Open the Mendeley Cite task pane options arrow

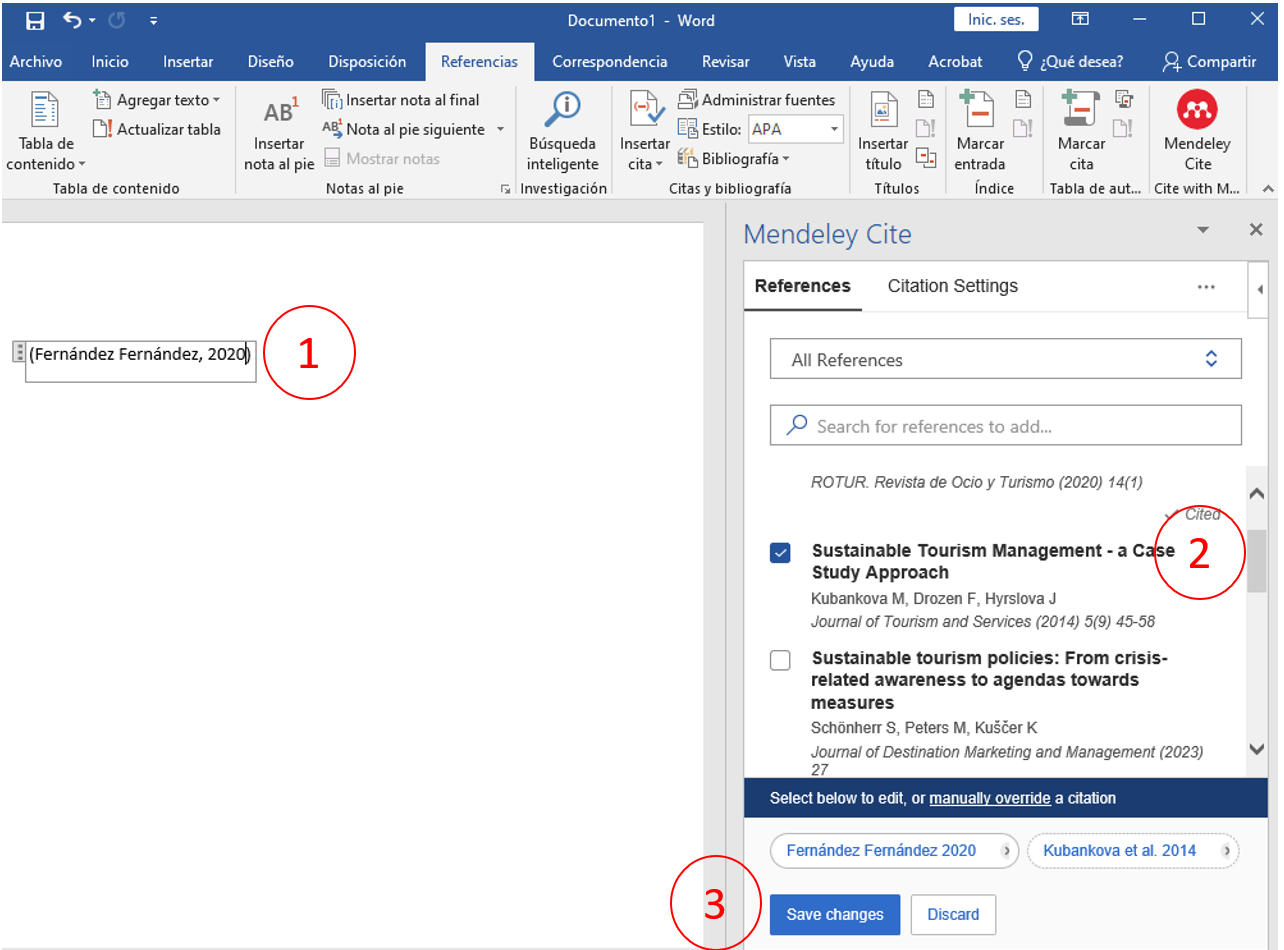point(1203,230)
